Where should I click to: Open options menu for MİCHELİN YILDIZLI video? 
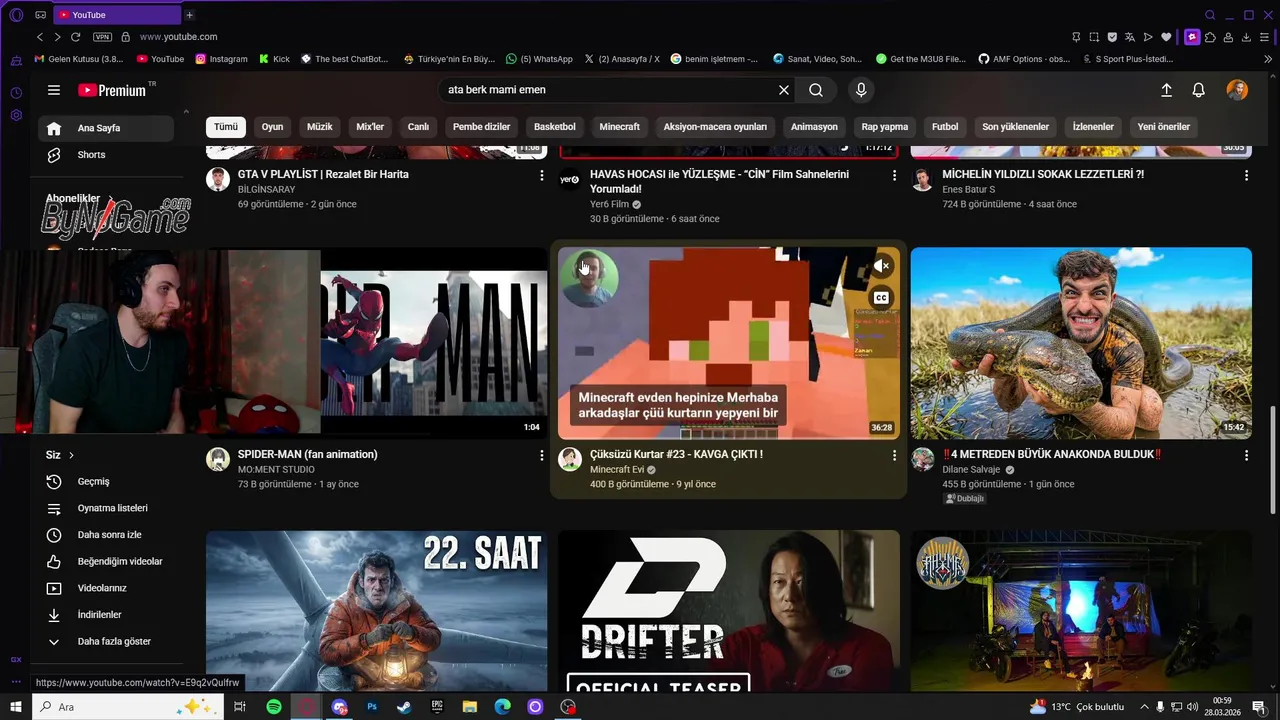(1246, 175)
